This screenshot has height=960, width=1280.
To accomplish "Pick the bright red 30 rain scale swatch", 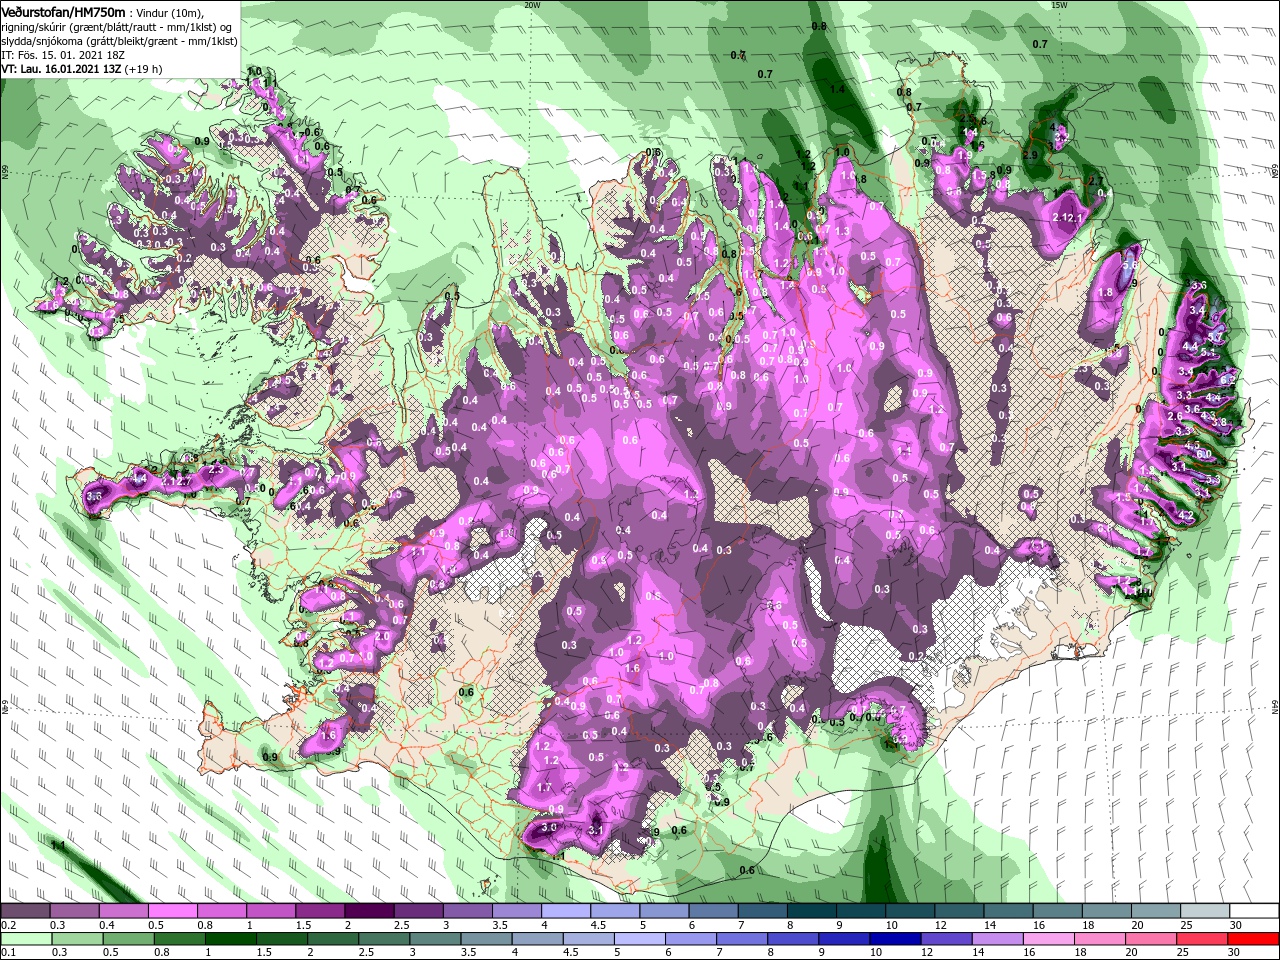I will (x=1254, y=939).
